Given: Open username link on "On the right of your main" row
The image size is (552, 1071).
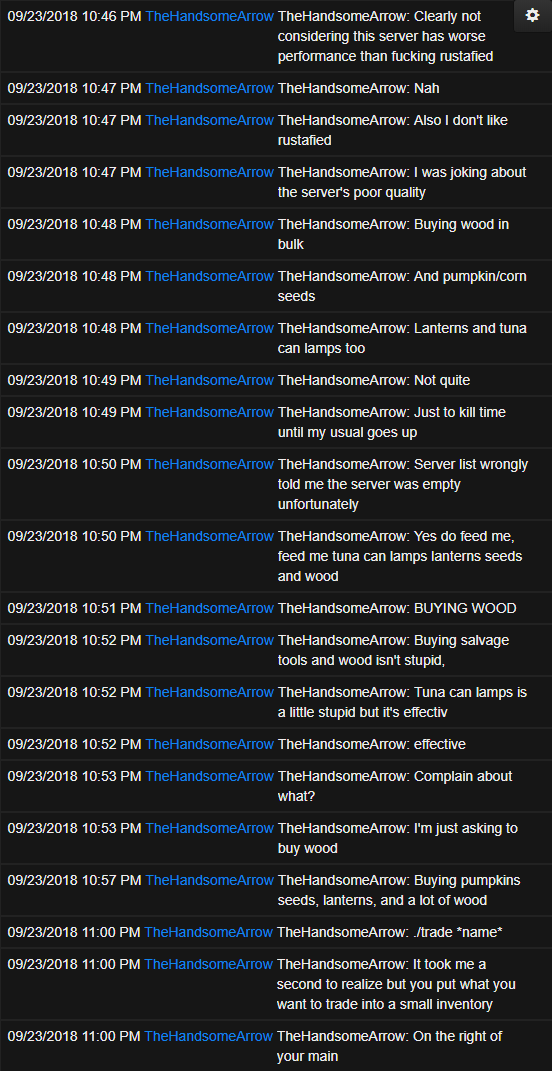Looking at the screenshot, I should point(208,1035).
